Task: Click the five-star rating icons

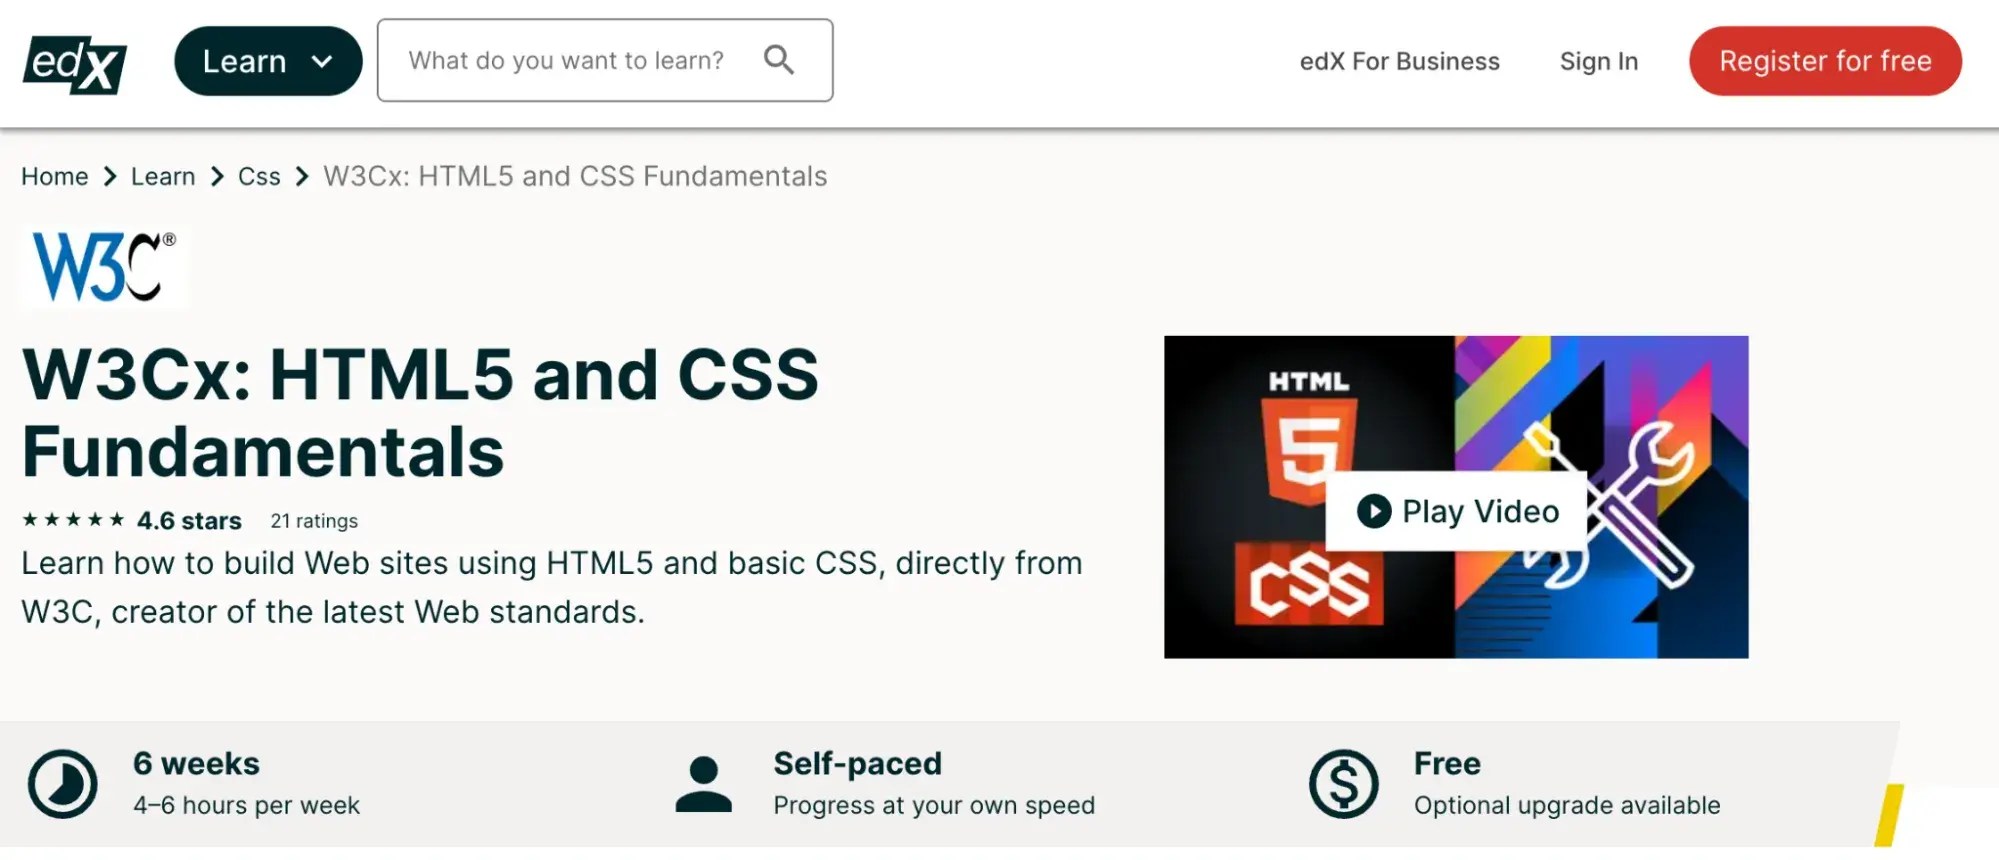Action: (x=73, y=520)
